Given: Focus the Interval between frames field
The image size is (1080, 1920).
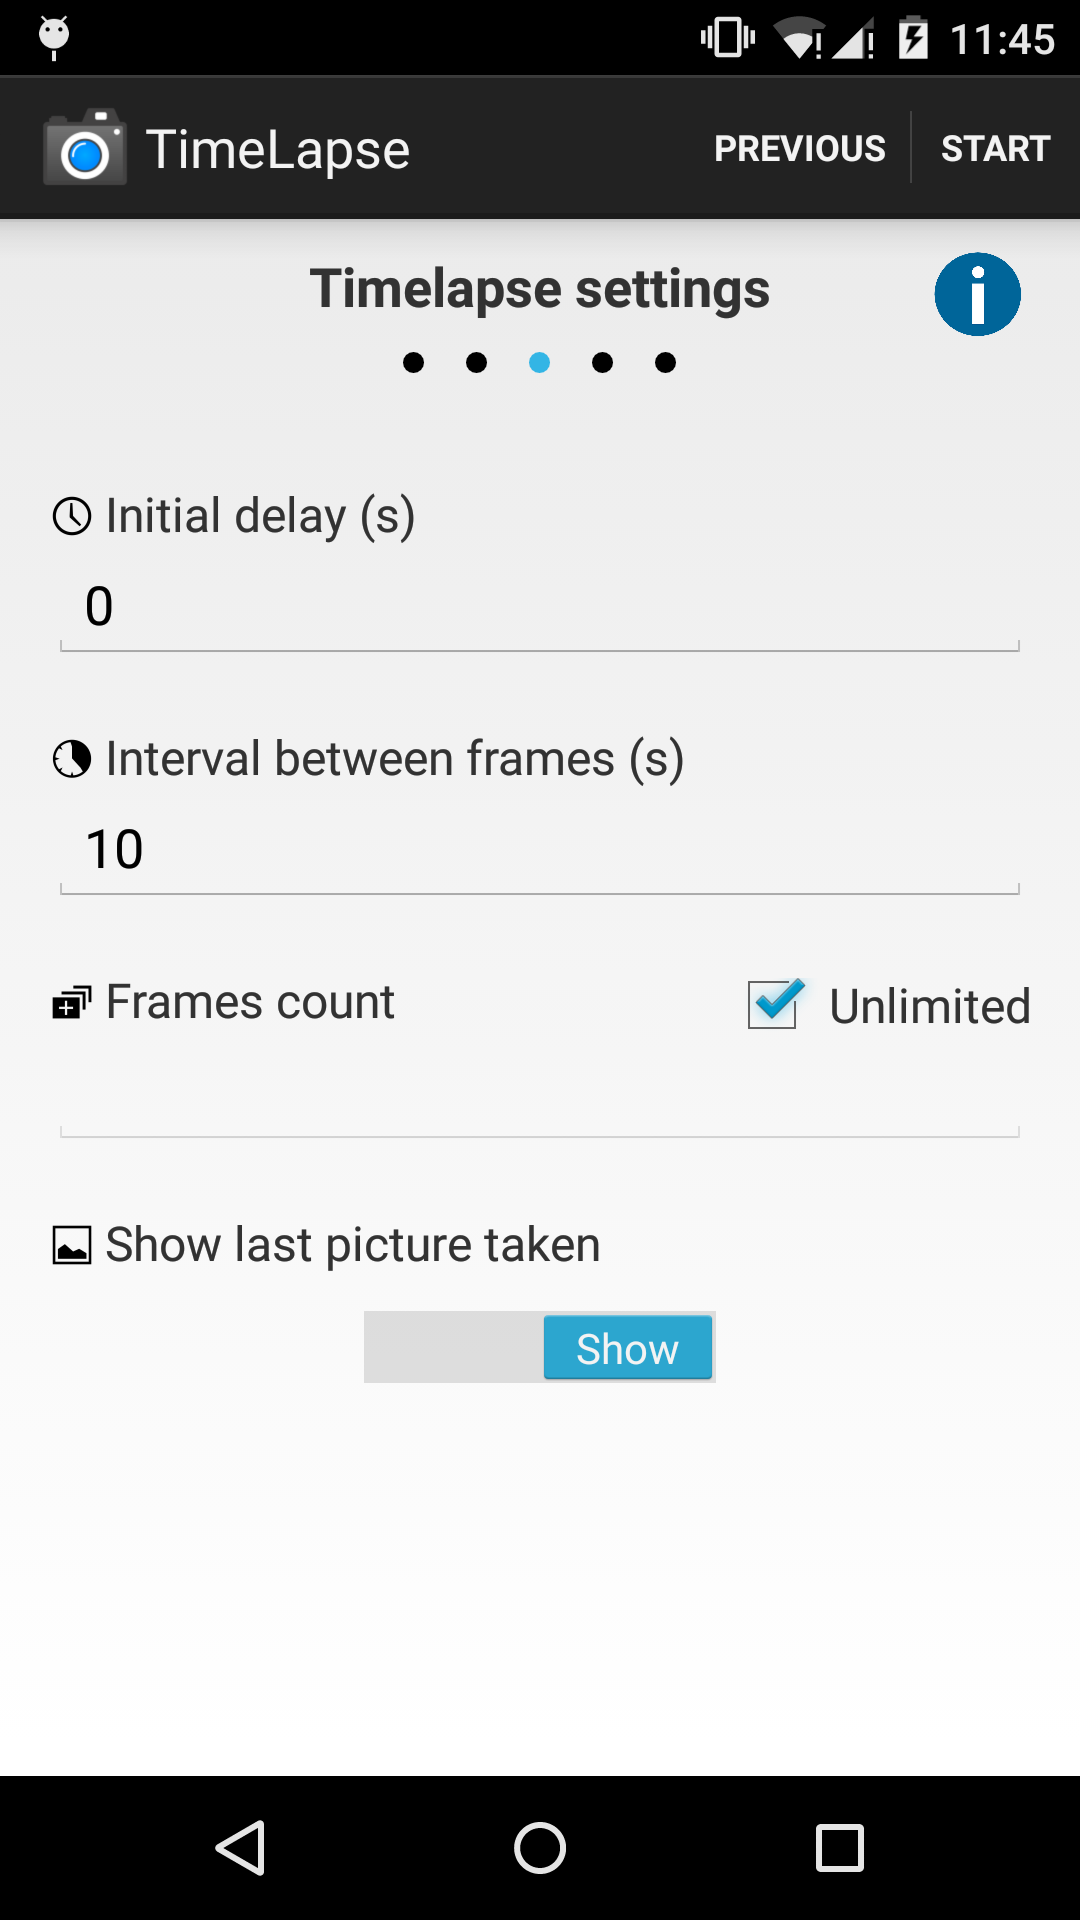Looking at the screenshot, I should [540, 850].
